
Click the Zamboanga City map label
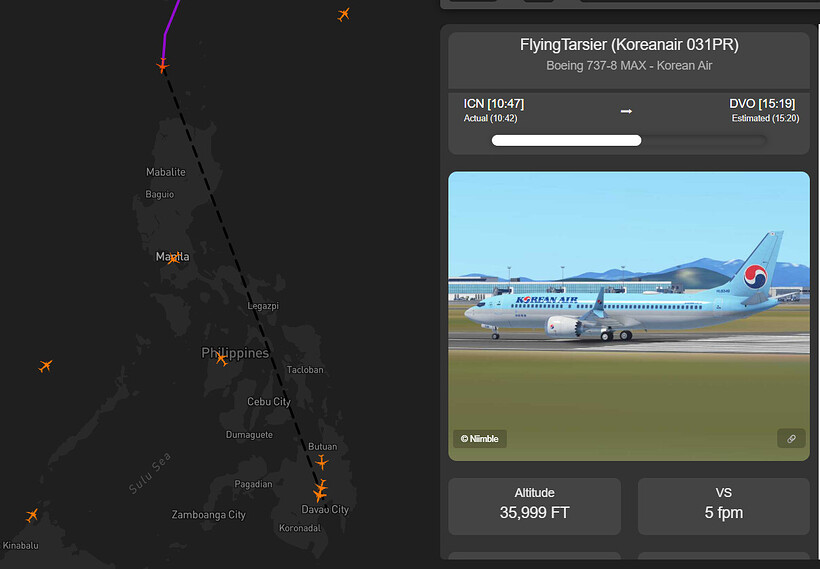(x=209, y=515)
